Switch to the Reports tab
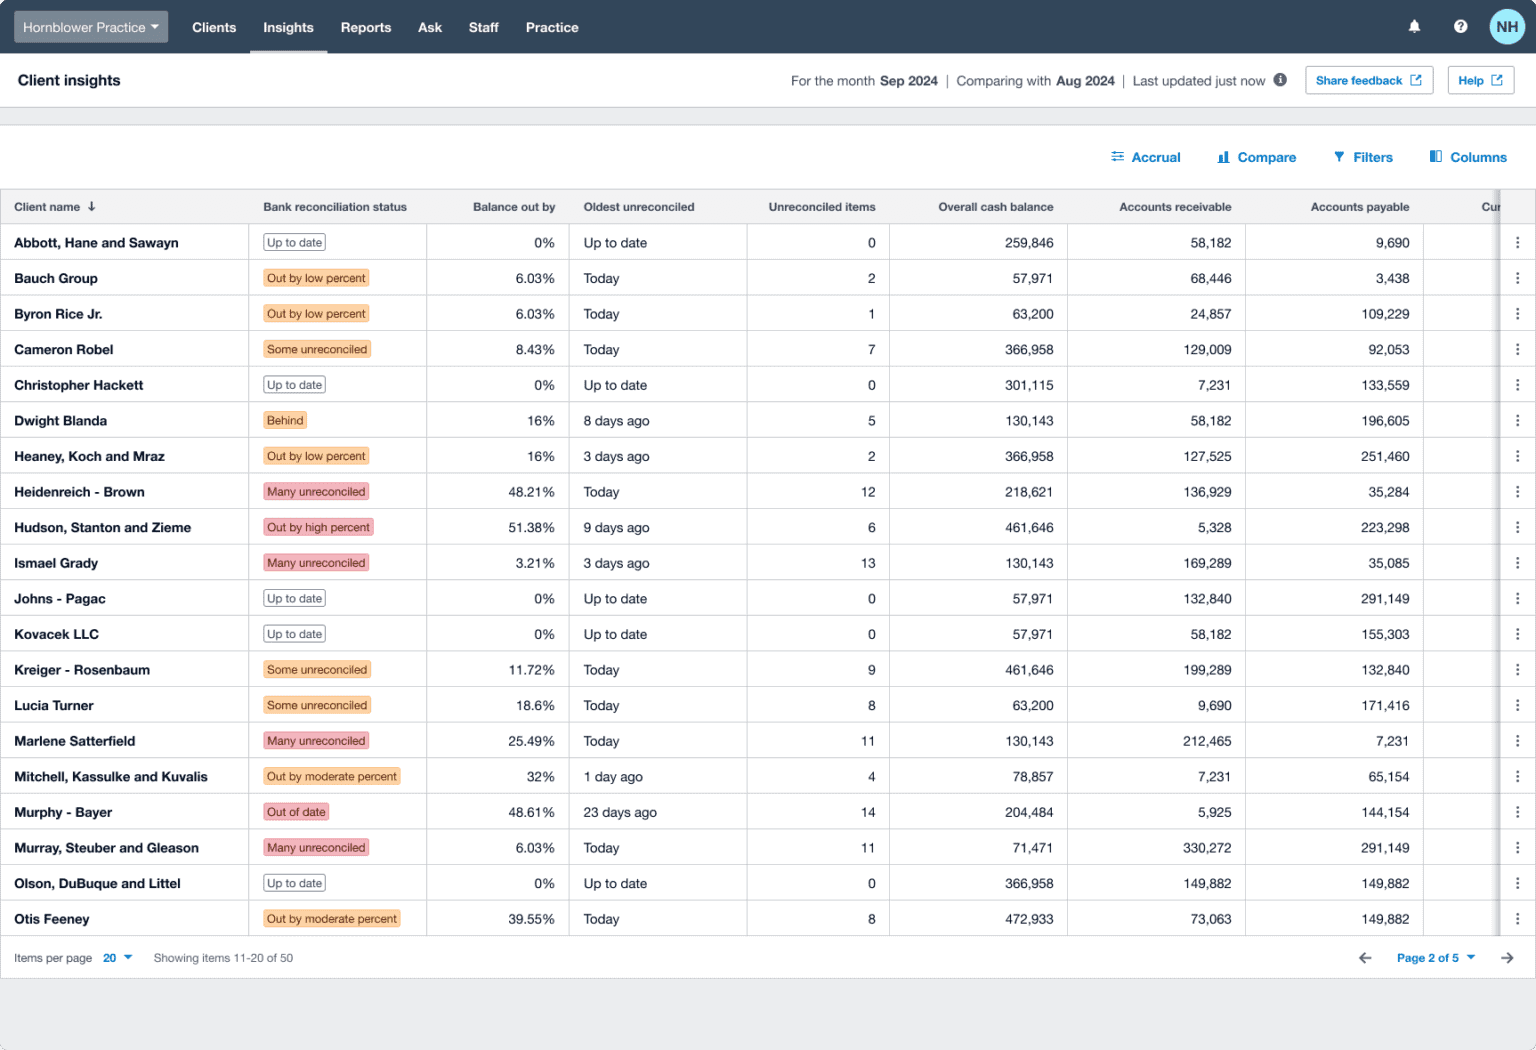This screenshot has width=1536, height=1050. click(366, 27)
